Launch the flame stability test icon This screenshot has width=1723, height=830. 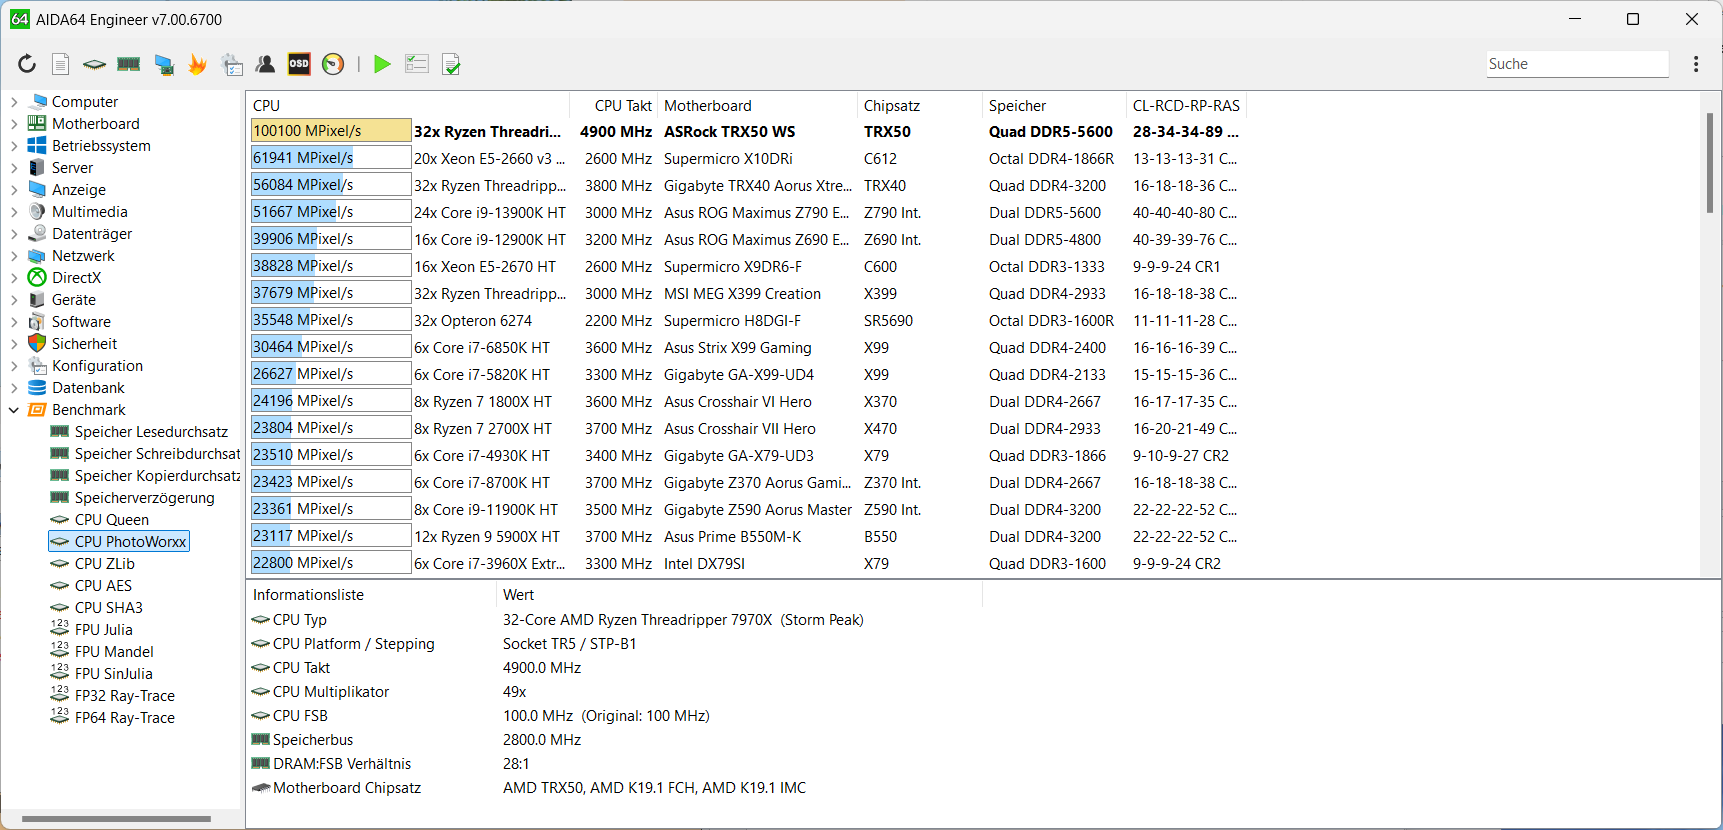point(197,65)
